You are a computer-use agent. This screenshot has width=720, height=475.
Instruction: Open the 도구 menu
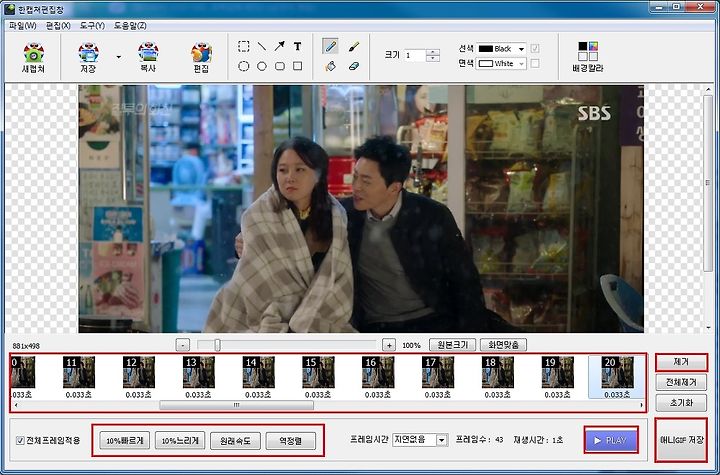coord(92,26)
